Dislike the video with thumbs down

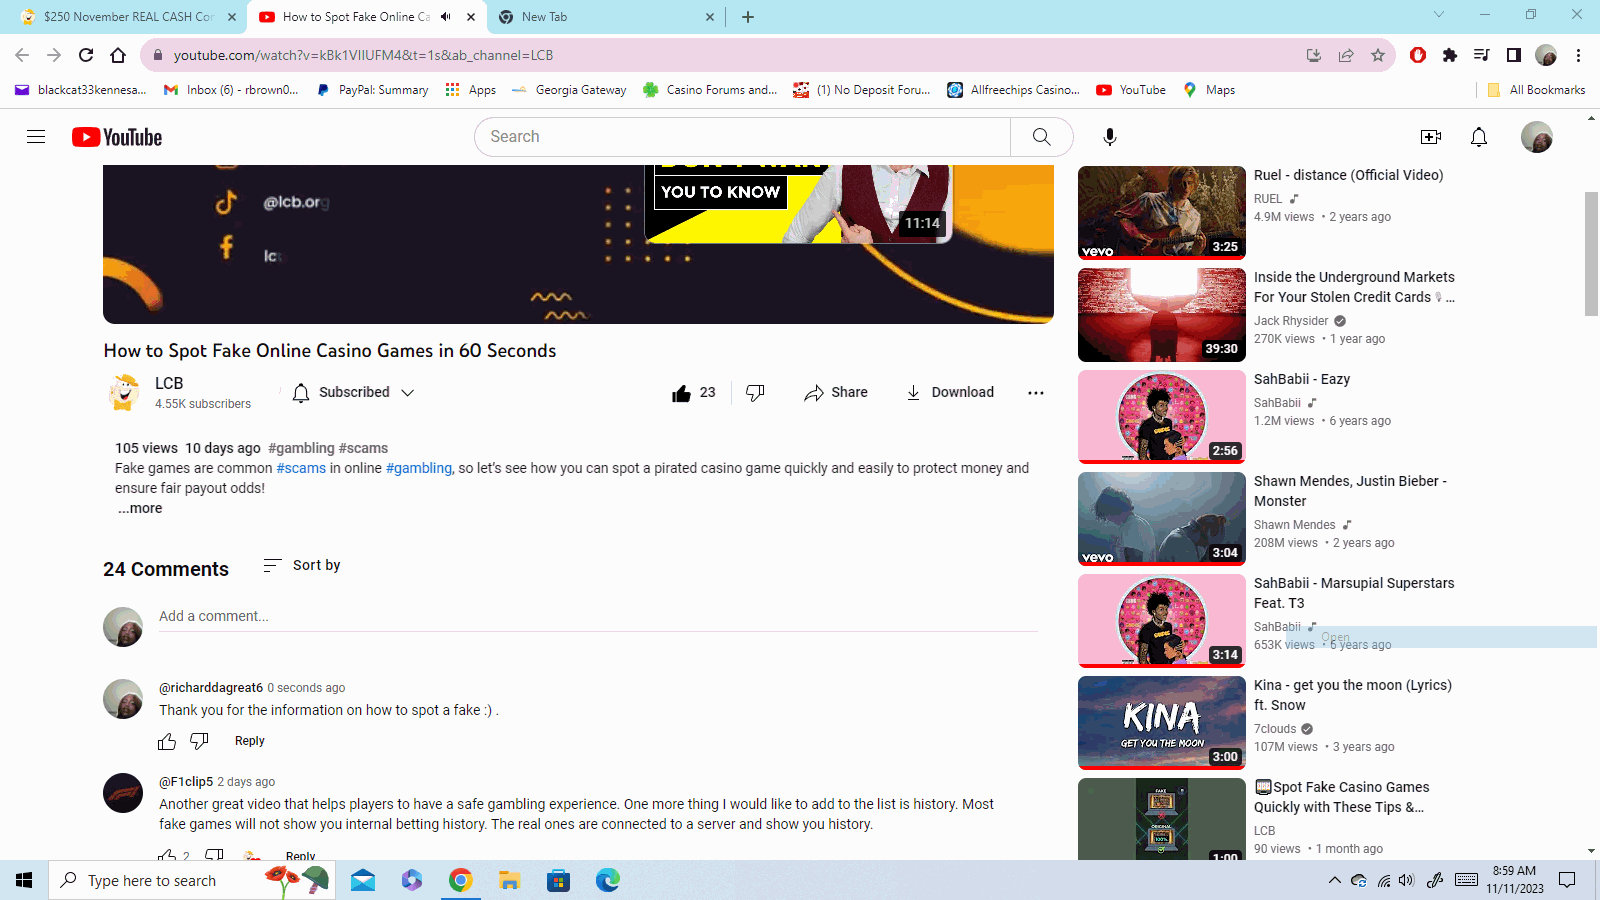tap(755, 393)
